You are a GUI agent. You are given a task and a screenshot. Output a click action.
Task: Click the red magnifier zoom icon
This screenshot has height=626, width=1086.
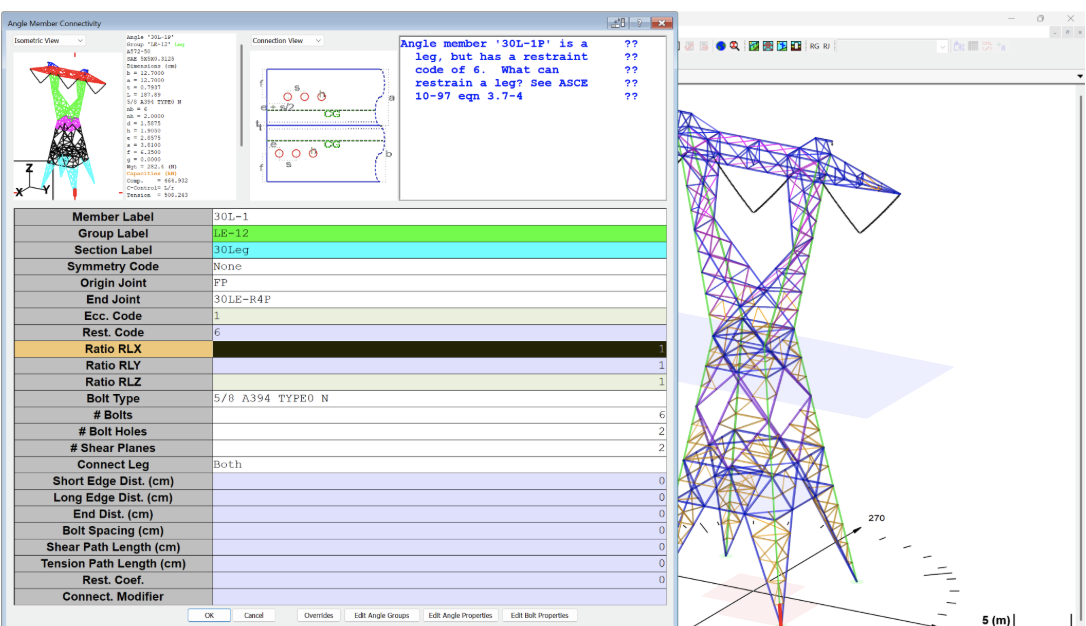pos(735,46)
